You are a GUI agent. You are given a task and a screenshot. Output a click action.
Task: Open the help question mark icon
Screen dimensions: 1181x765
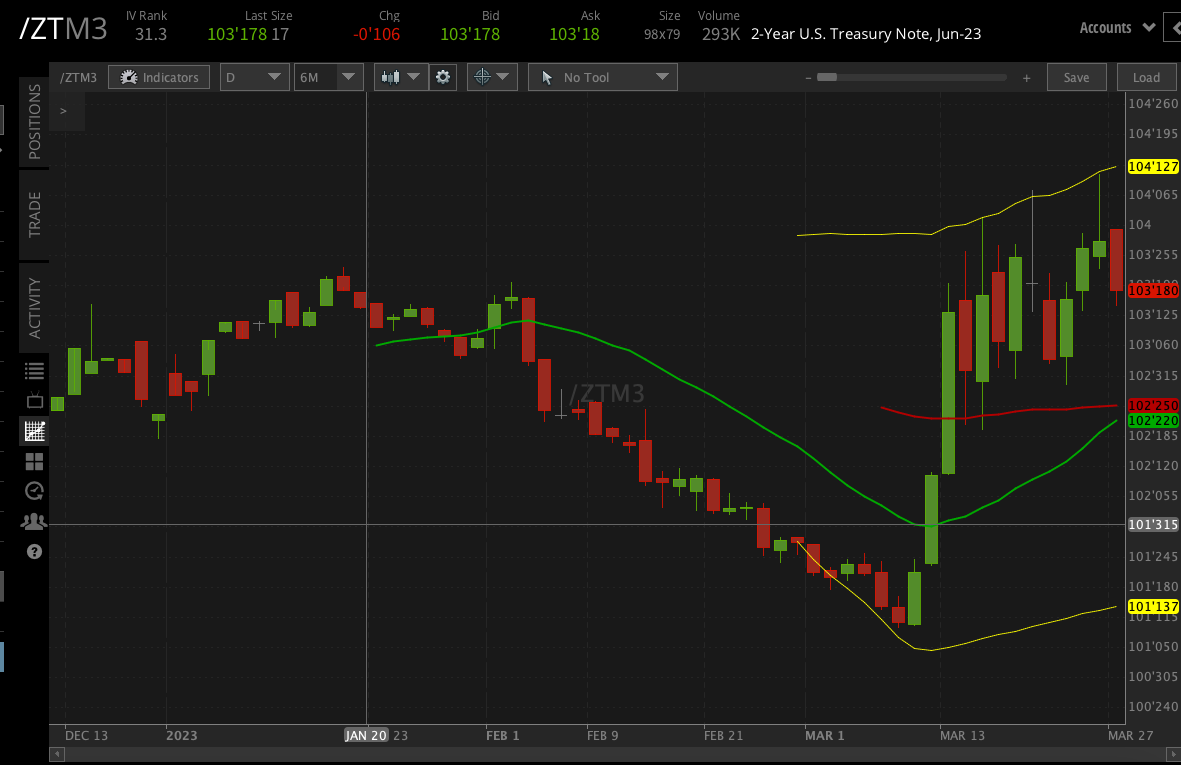click(x=34, y=552)
